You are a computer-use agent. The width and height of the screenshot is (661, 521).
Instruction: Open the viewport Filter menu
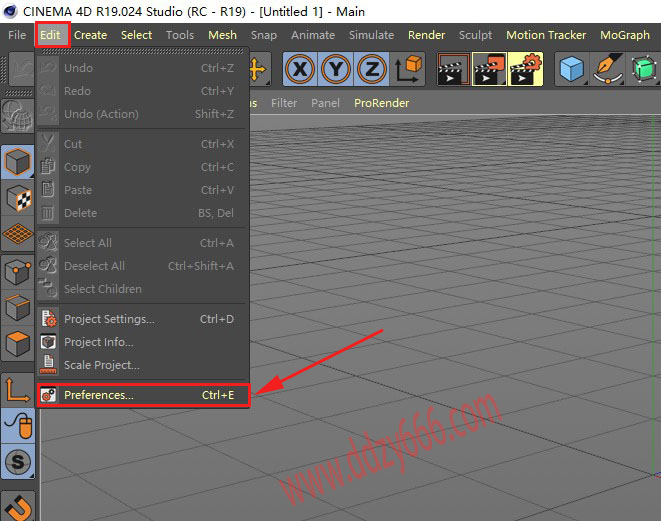(x=284, y=103)
